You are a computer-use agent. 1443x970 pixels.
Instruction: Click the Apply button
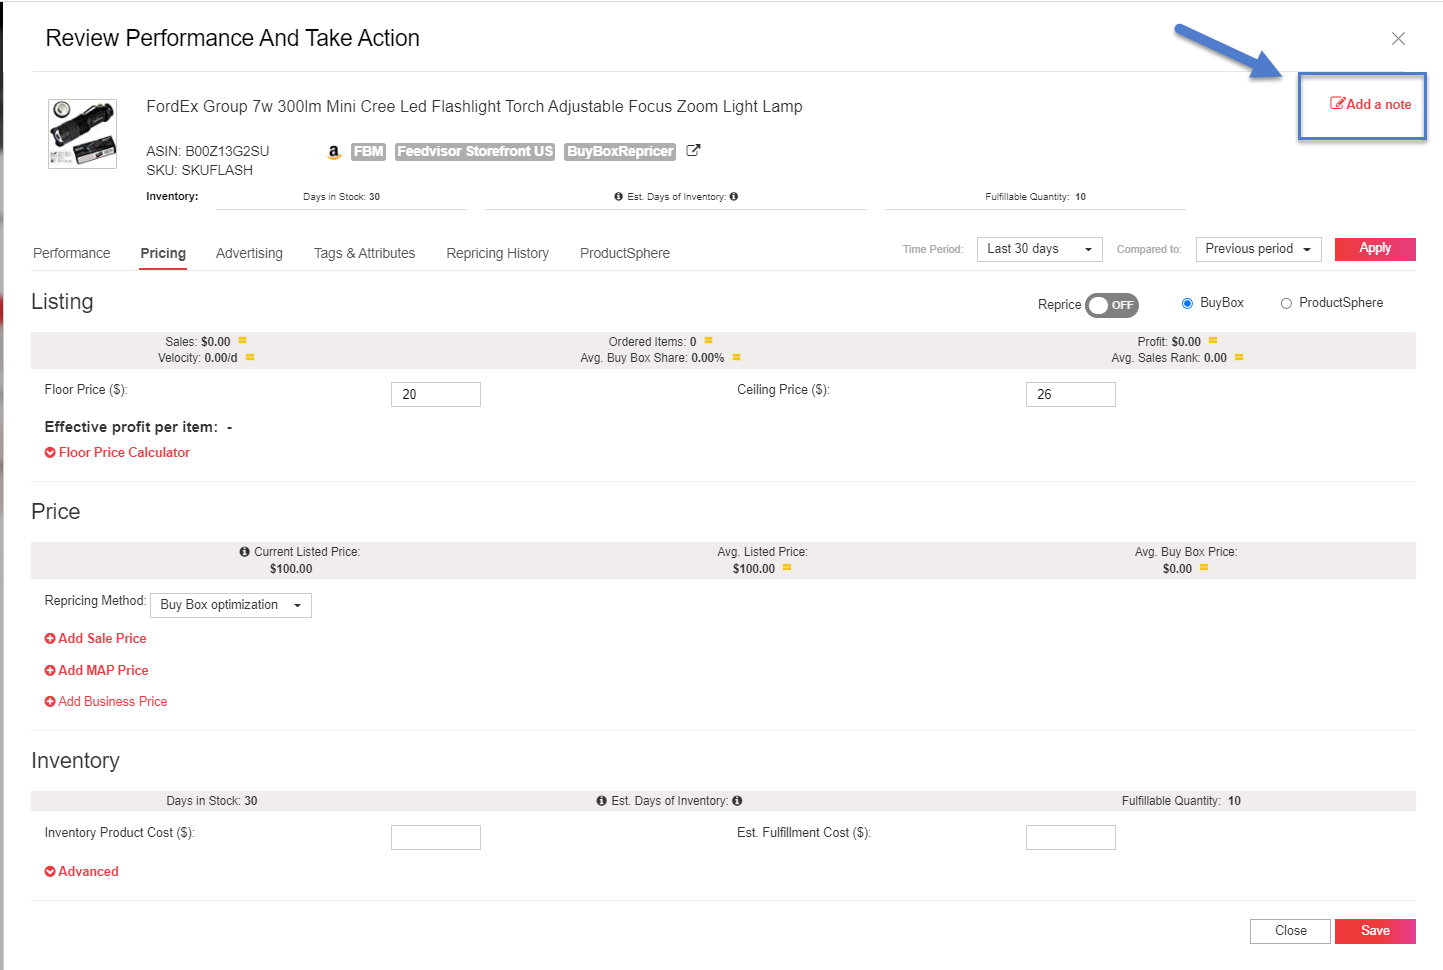tap(1375, 249)
